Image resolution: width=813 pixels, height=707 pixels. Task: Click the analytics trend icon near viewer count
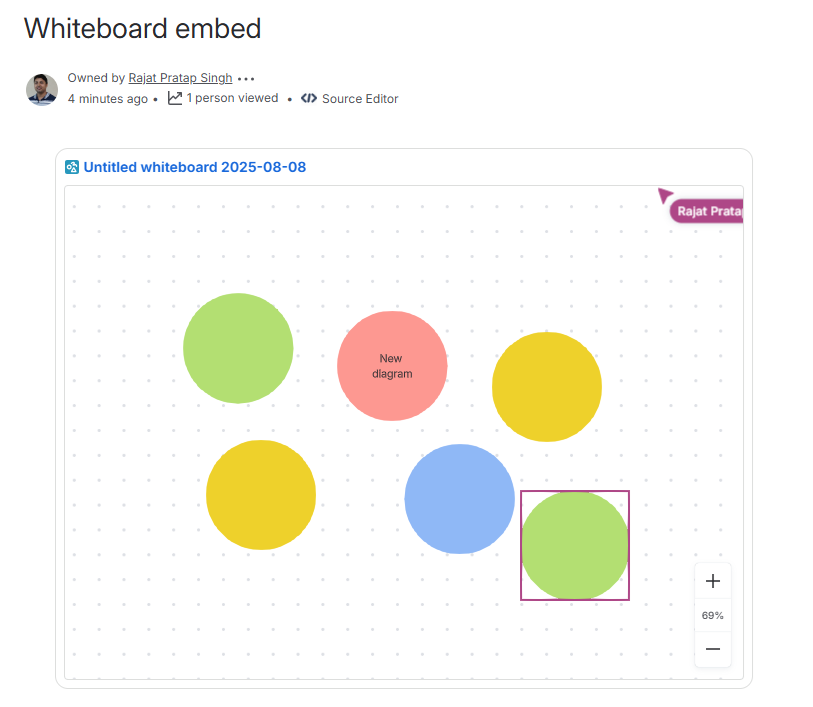tap(174, 98)
